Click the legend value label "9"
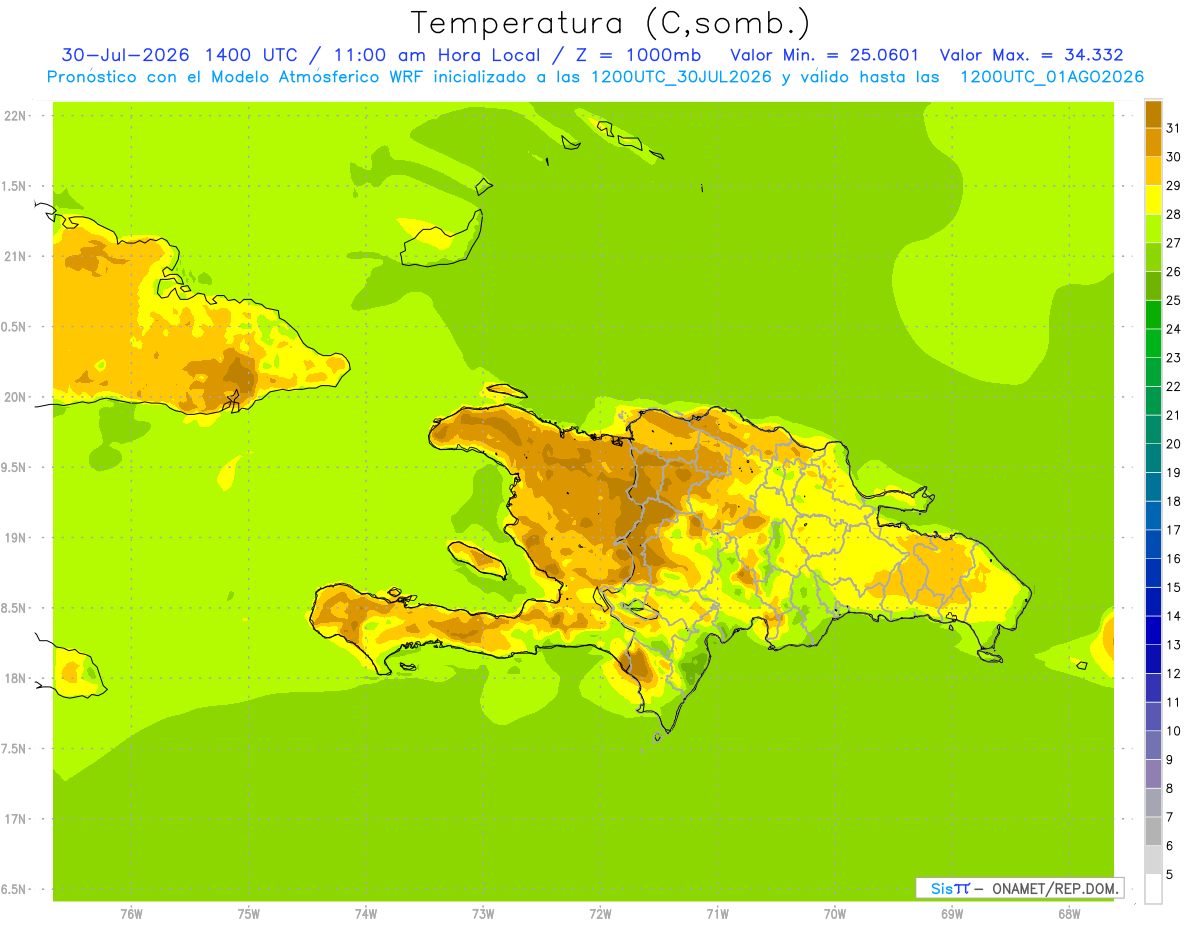1200x927 pixels. (1170, 760)
